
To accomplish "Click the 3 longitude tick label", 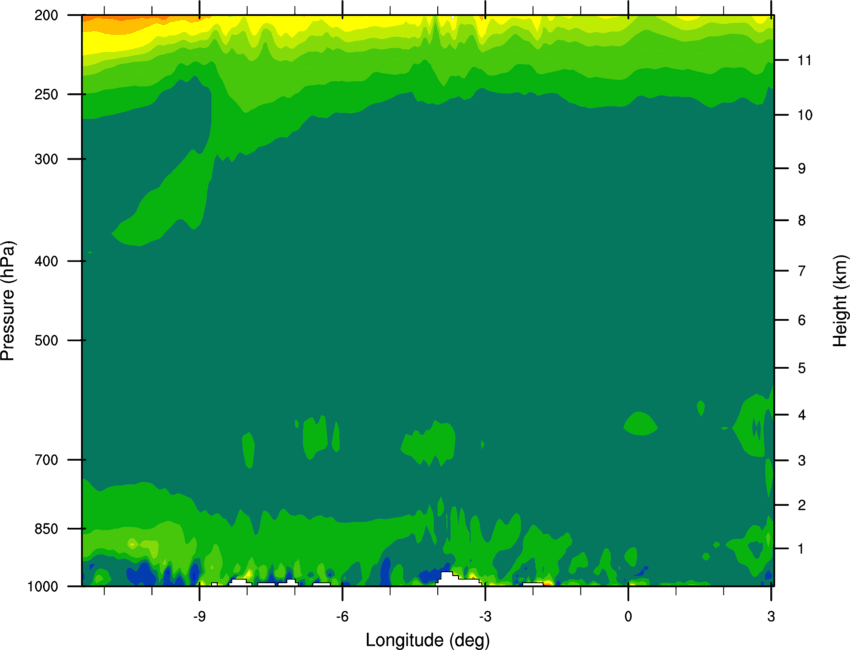I will point(771,616).
